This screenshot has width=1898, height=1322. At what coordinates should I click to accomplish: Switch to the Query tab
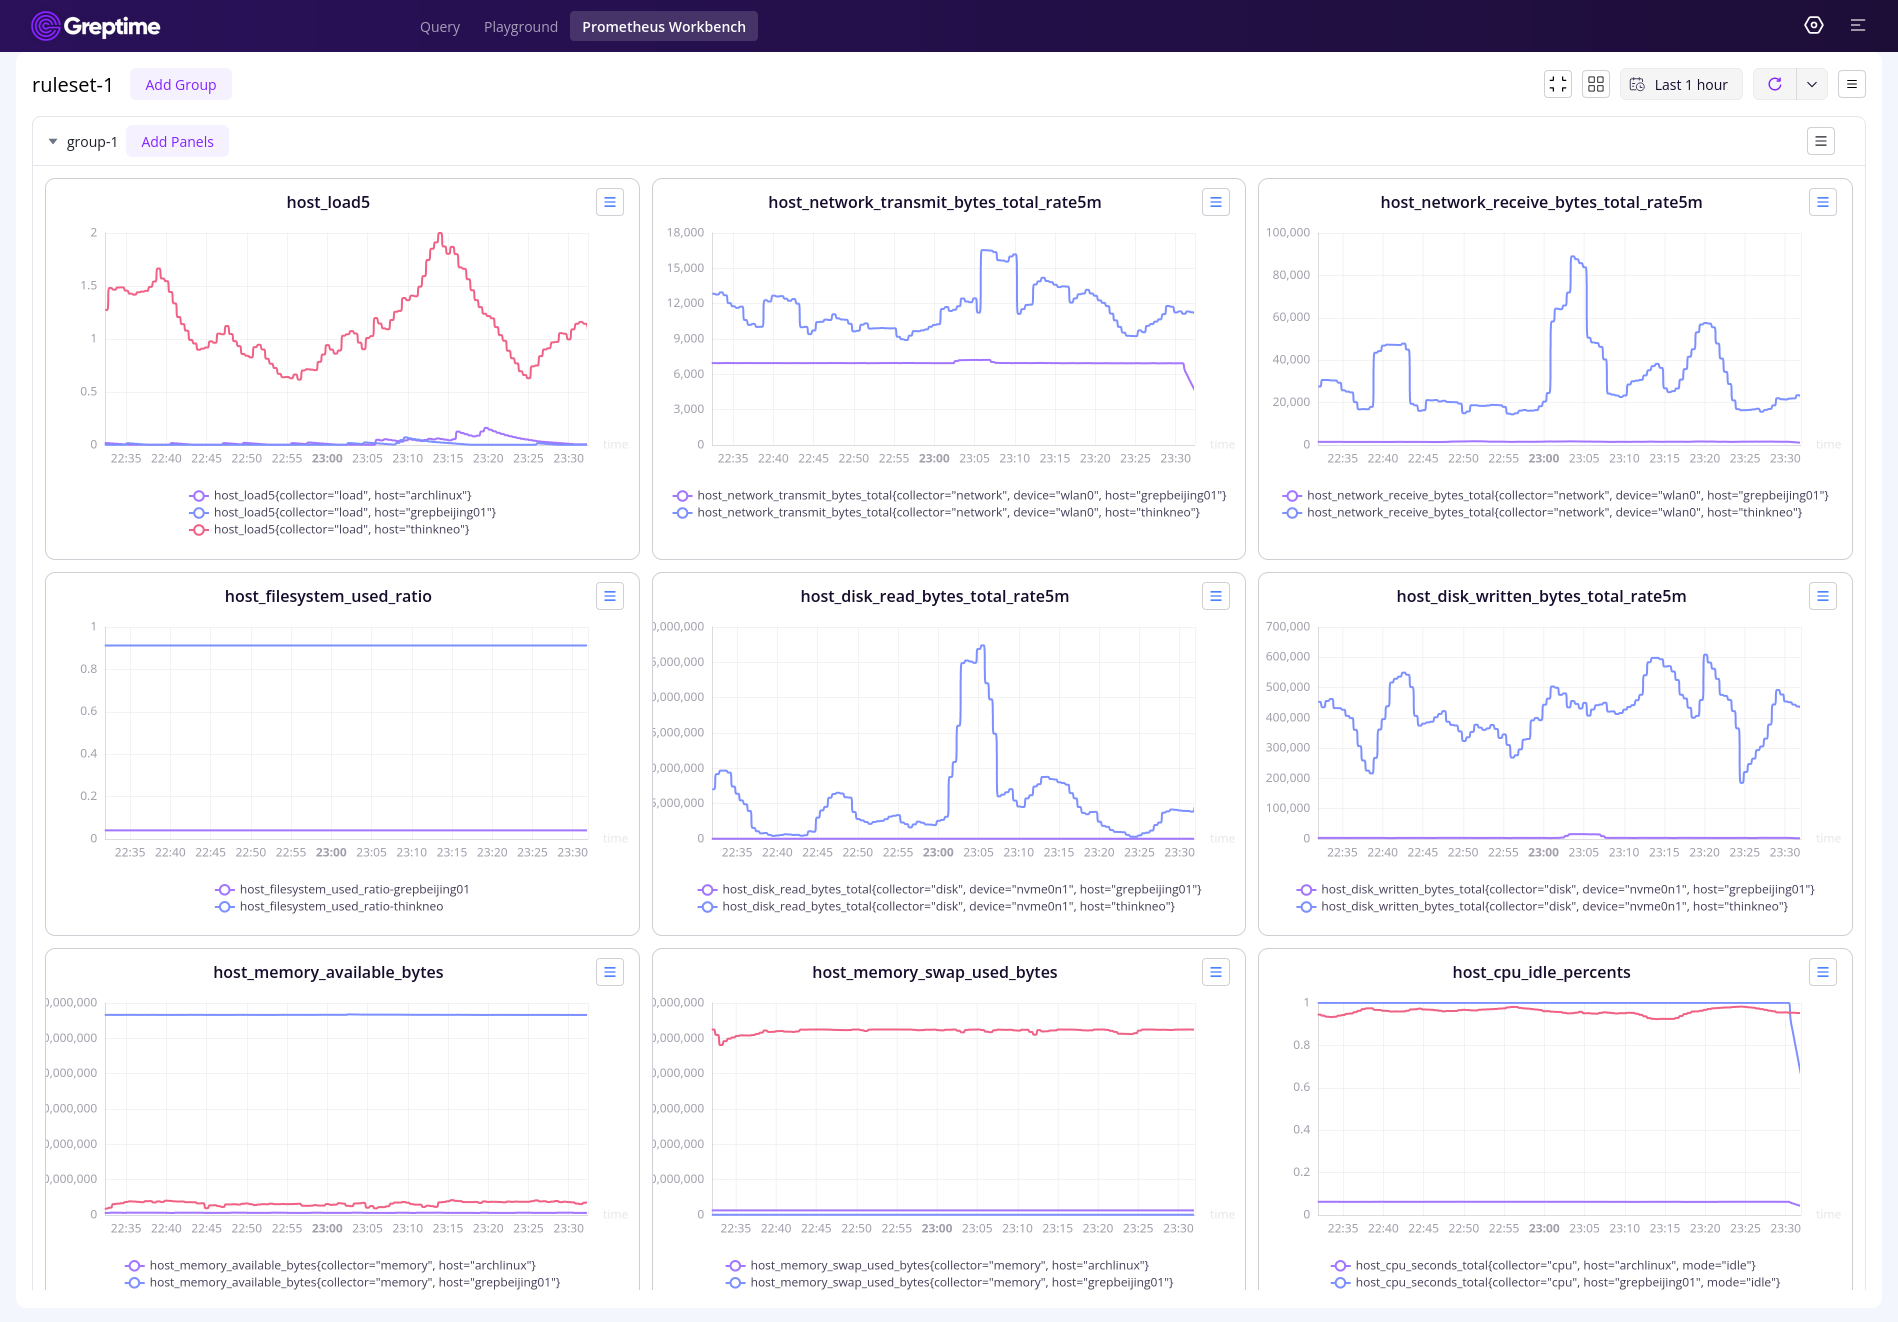tap(439, 26)
